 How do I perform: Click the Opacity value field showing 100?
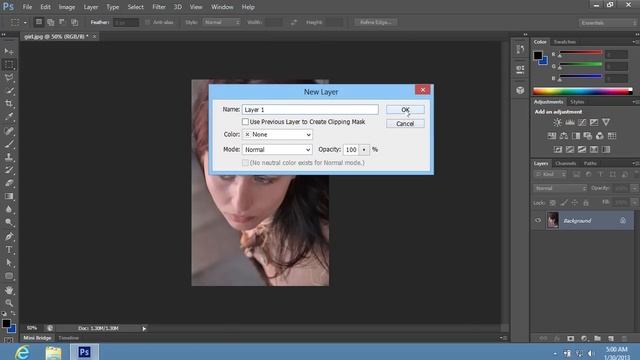point(351,150)
